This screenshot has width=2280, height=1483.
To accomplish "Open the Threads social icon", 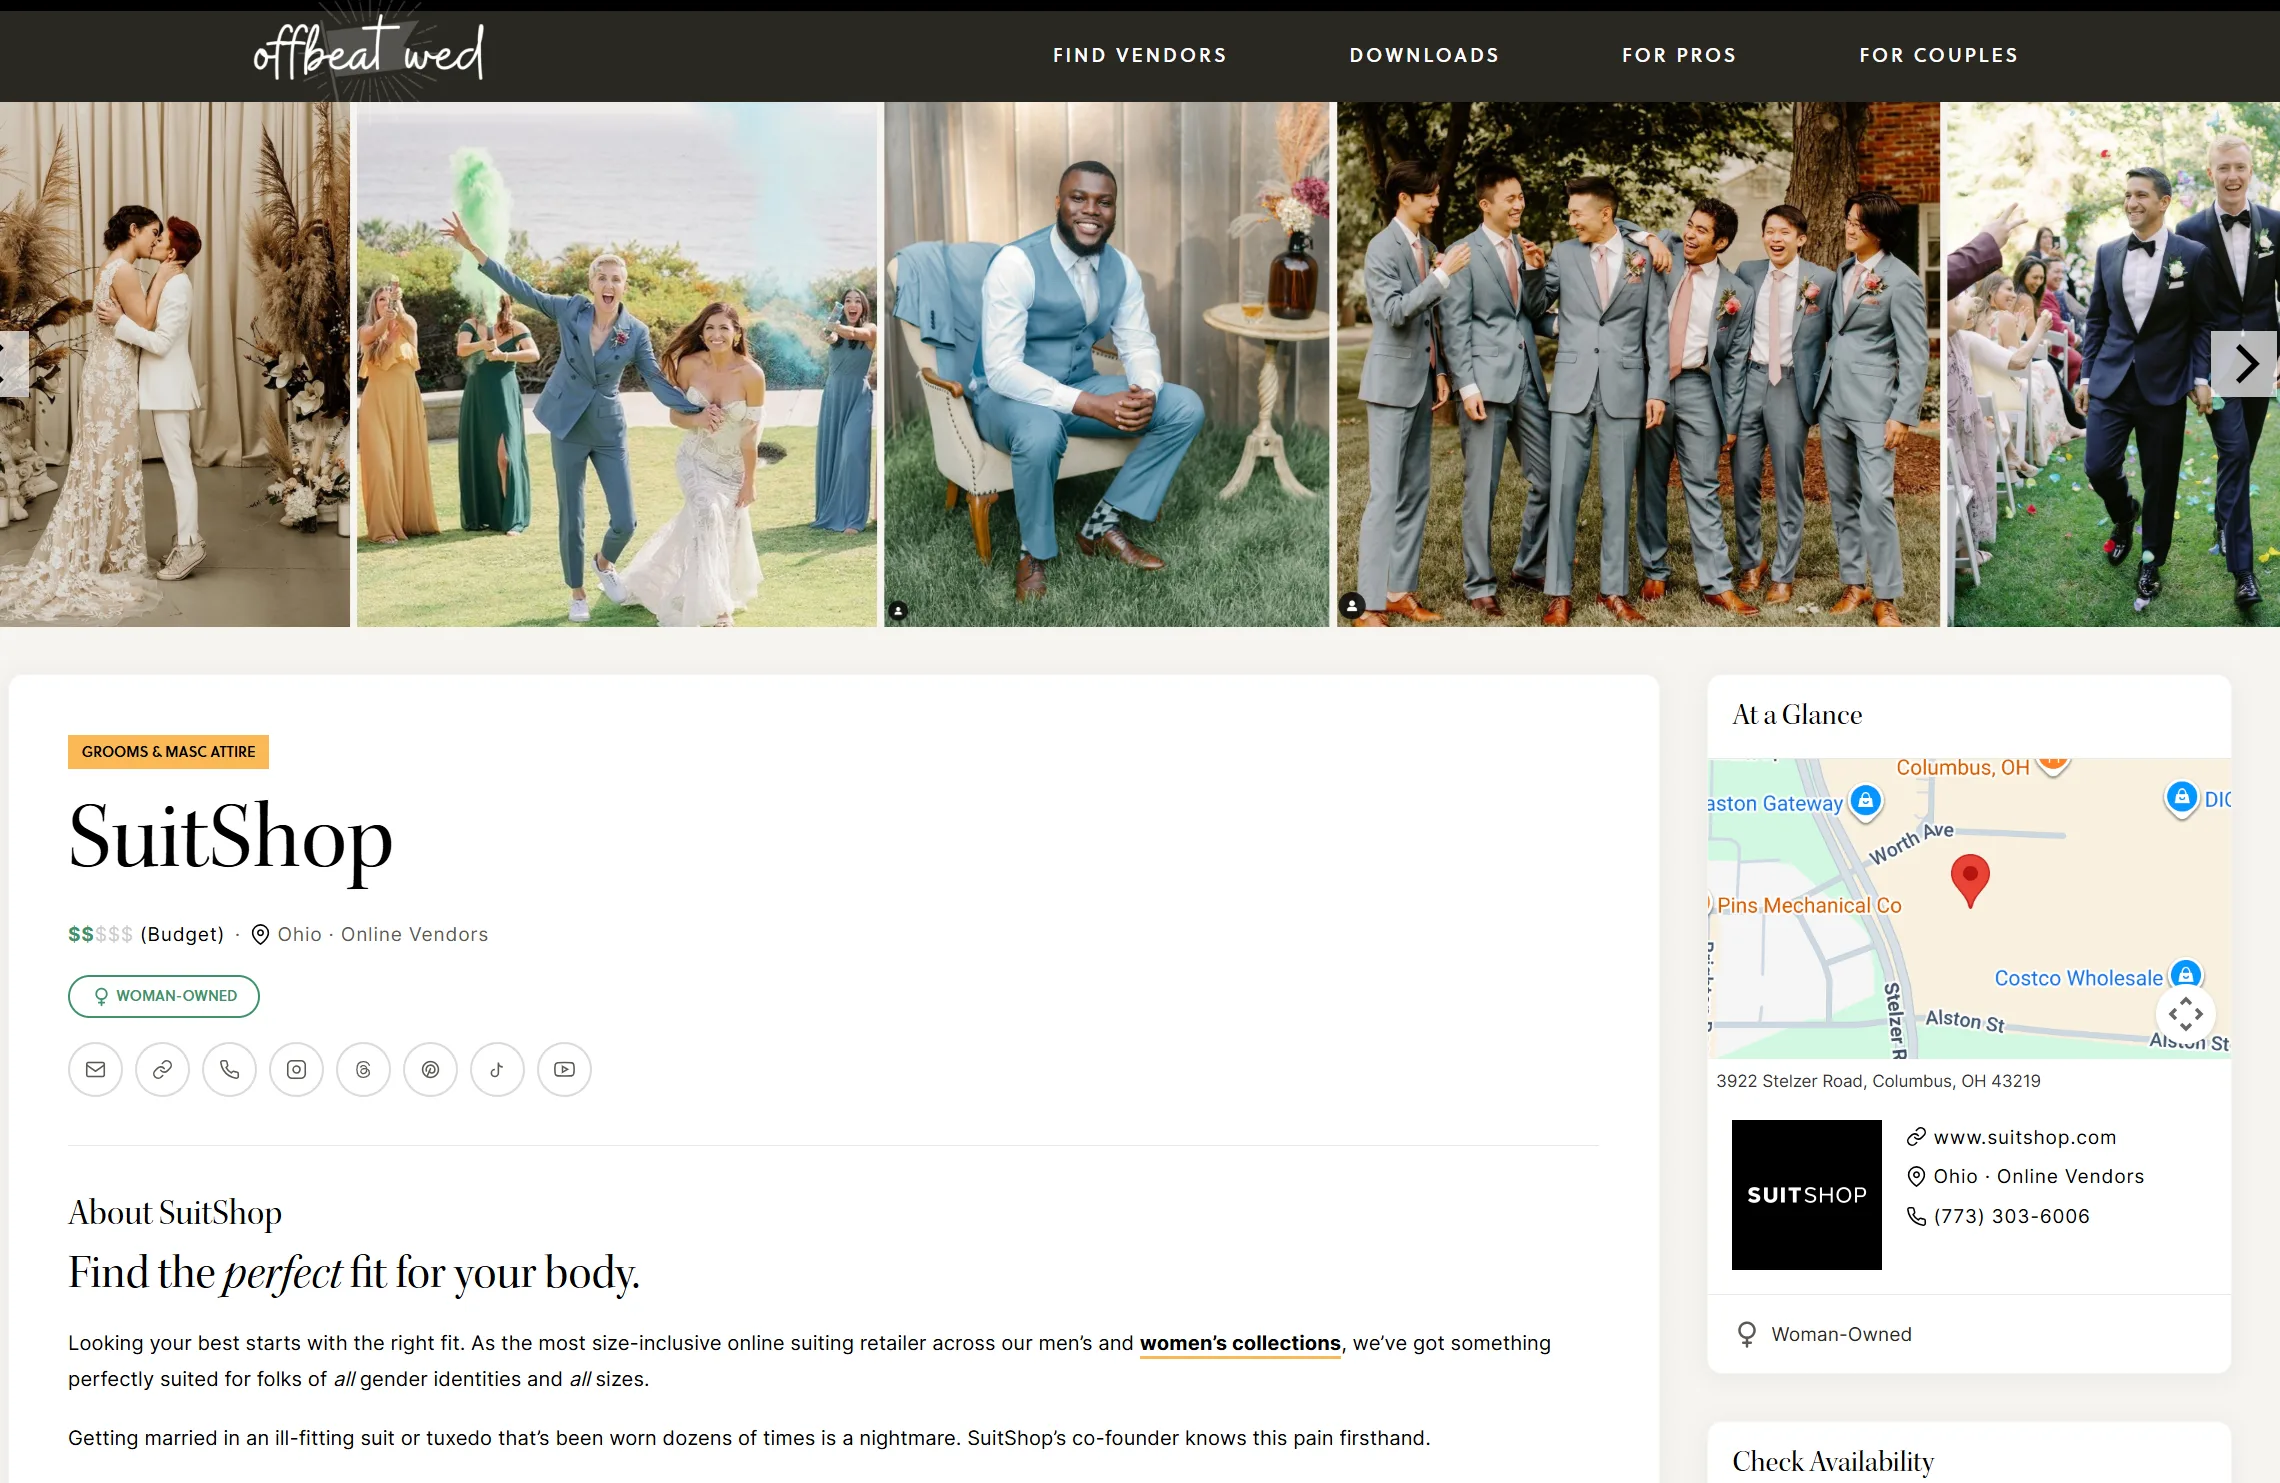I will coord(363,1069).
